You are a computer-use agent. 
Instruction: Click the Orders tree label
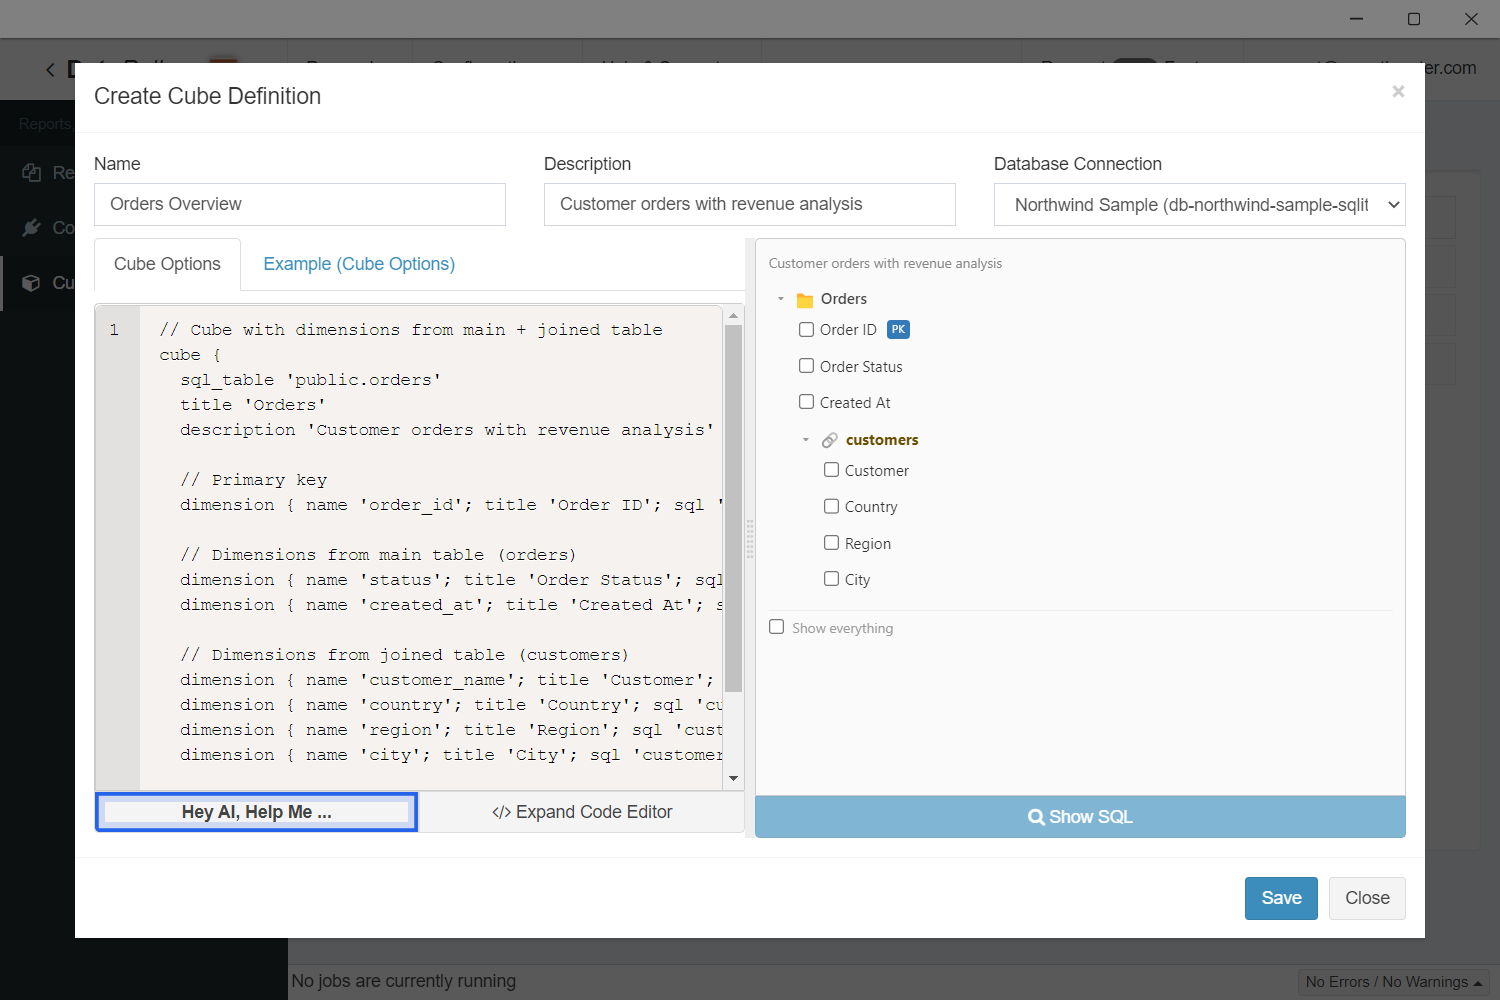point(844,299)
